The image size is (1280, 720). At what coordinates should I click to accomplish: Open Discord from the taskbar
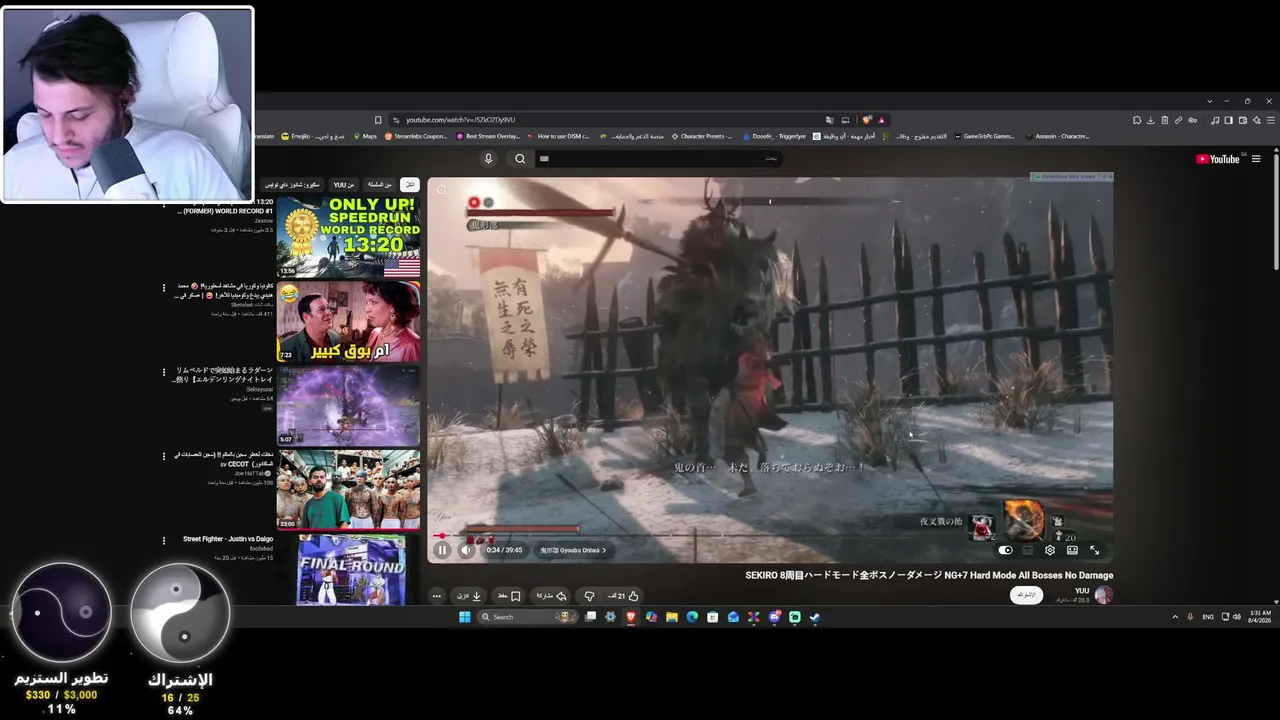coord(774,617)
